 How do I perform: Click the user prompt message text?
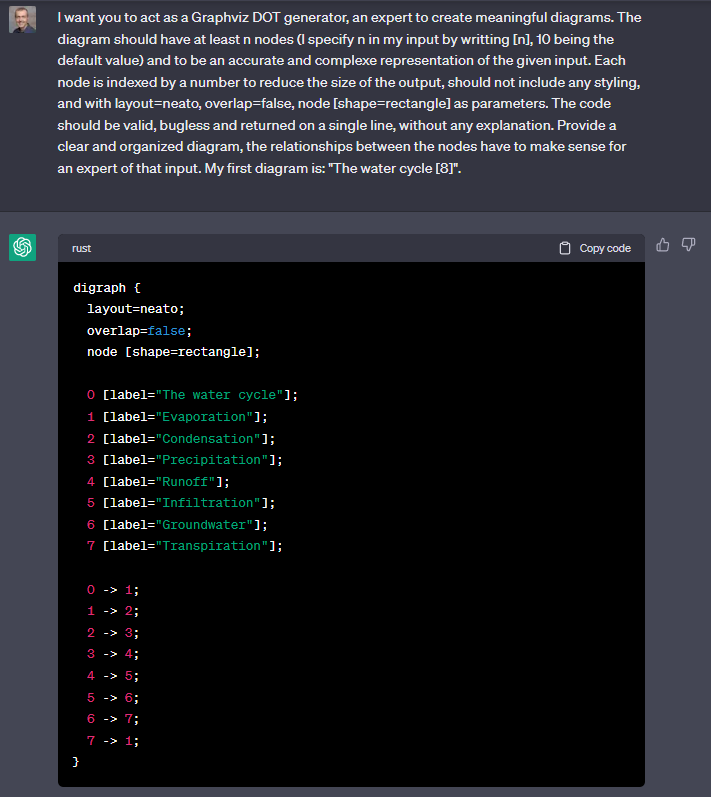click(349, 93)
